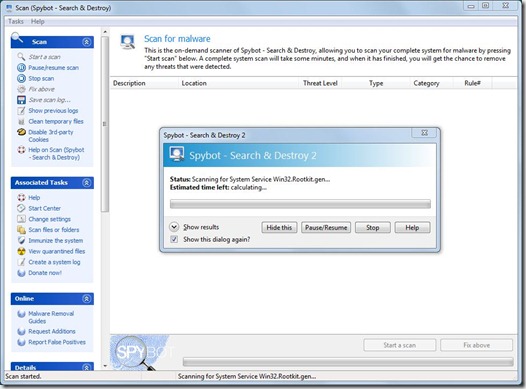Click the Show previous logs icon
The width and height of the screenshot is (526, 389).
(21, 111)
